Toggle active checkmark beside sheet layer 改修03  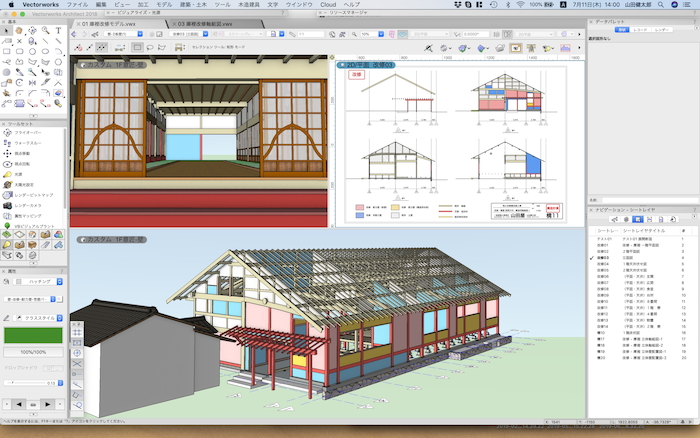(x=591, y=256)
